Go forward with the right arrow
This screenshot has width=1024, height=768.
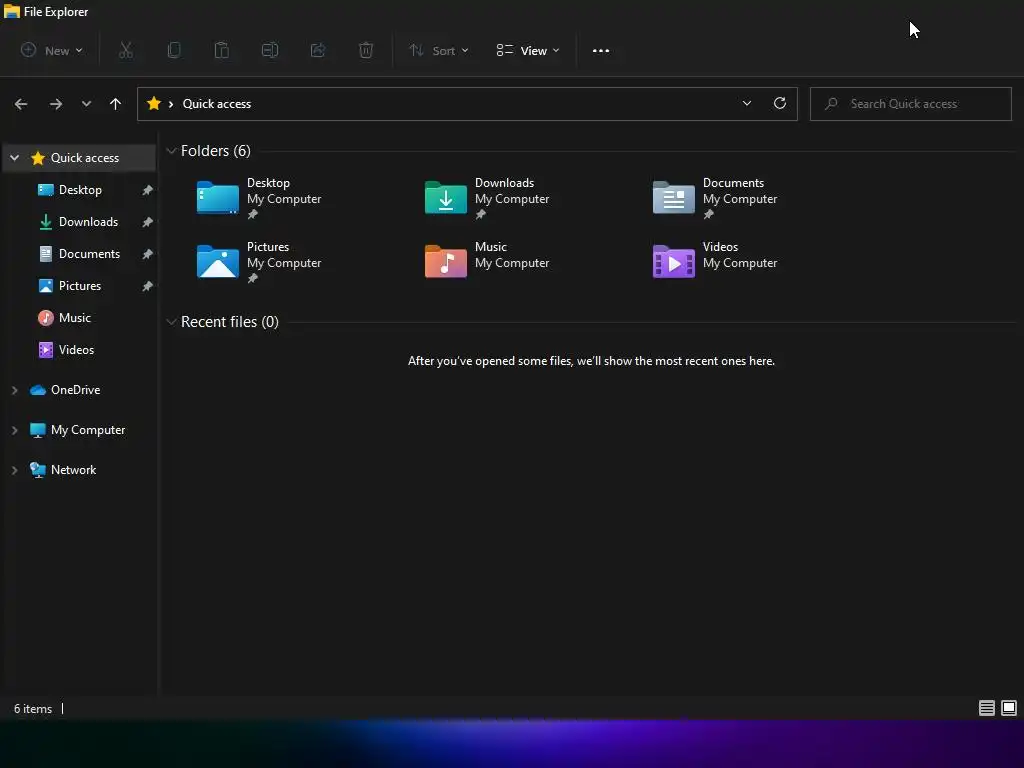click(x=56, y=104)
